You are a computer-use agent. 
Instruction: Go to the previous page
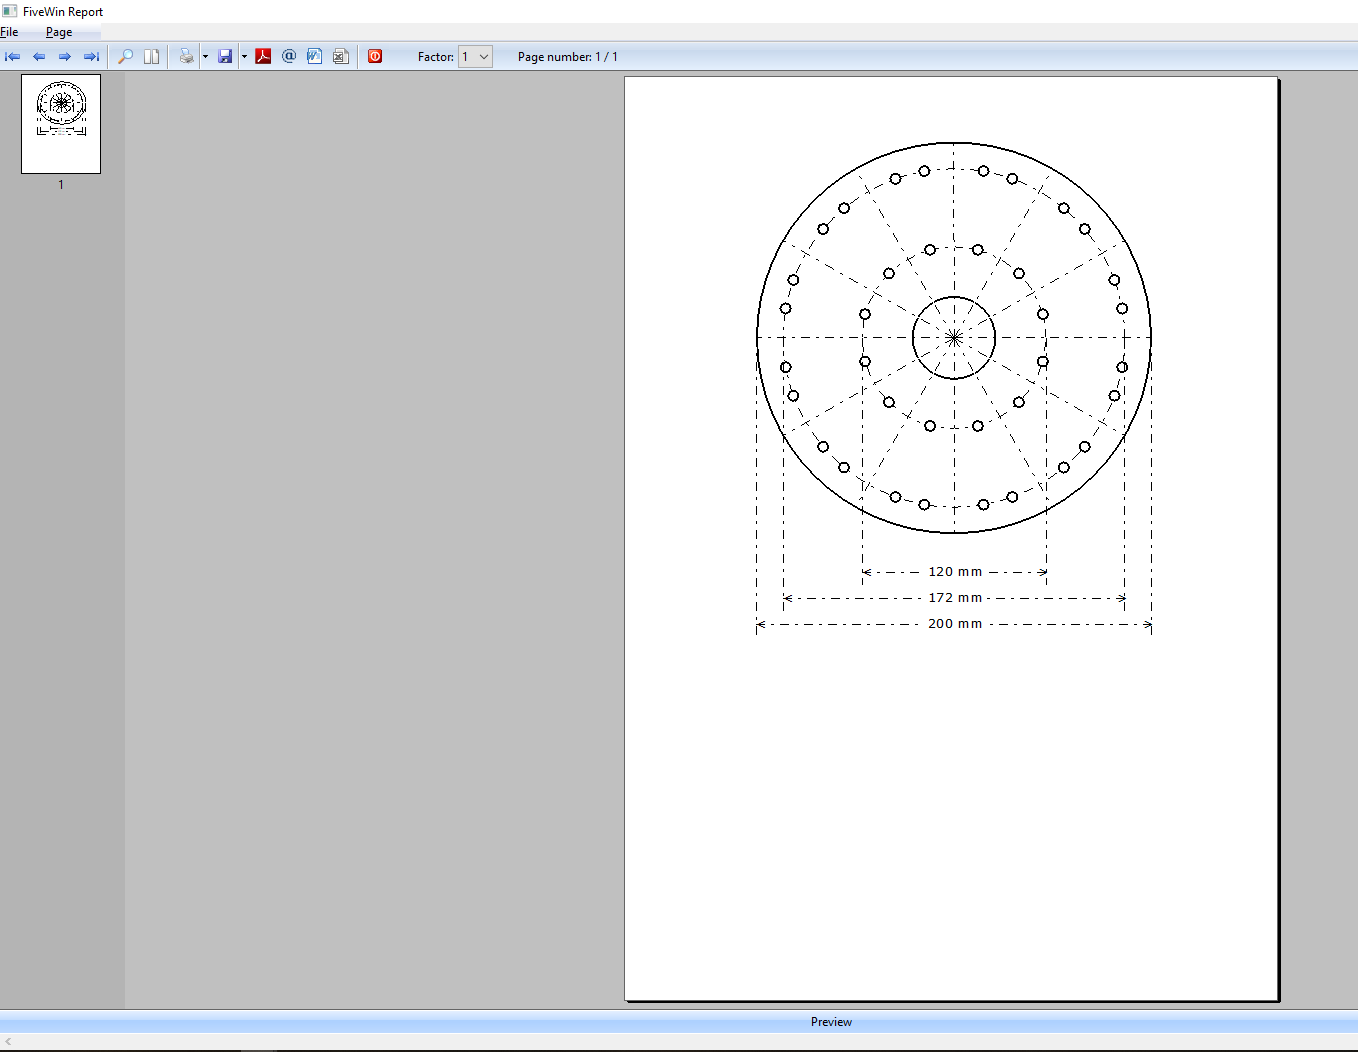click(x=39, y=57)
